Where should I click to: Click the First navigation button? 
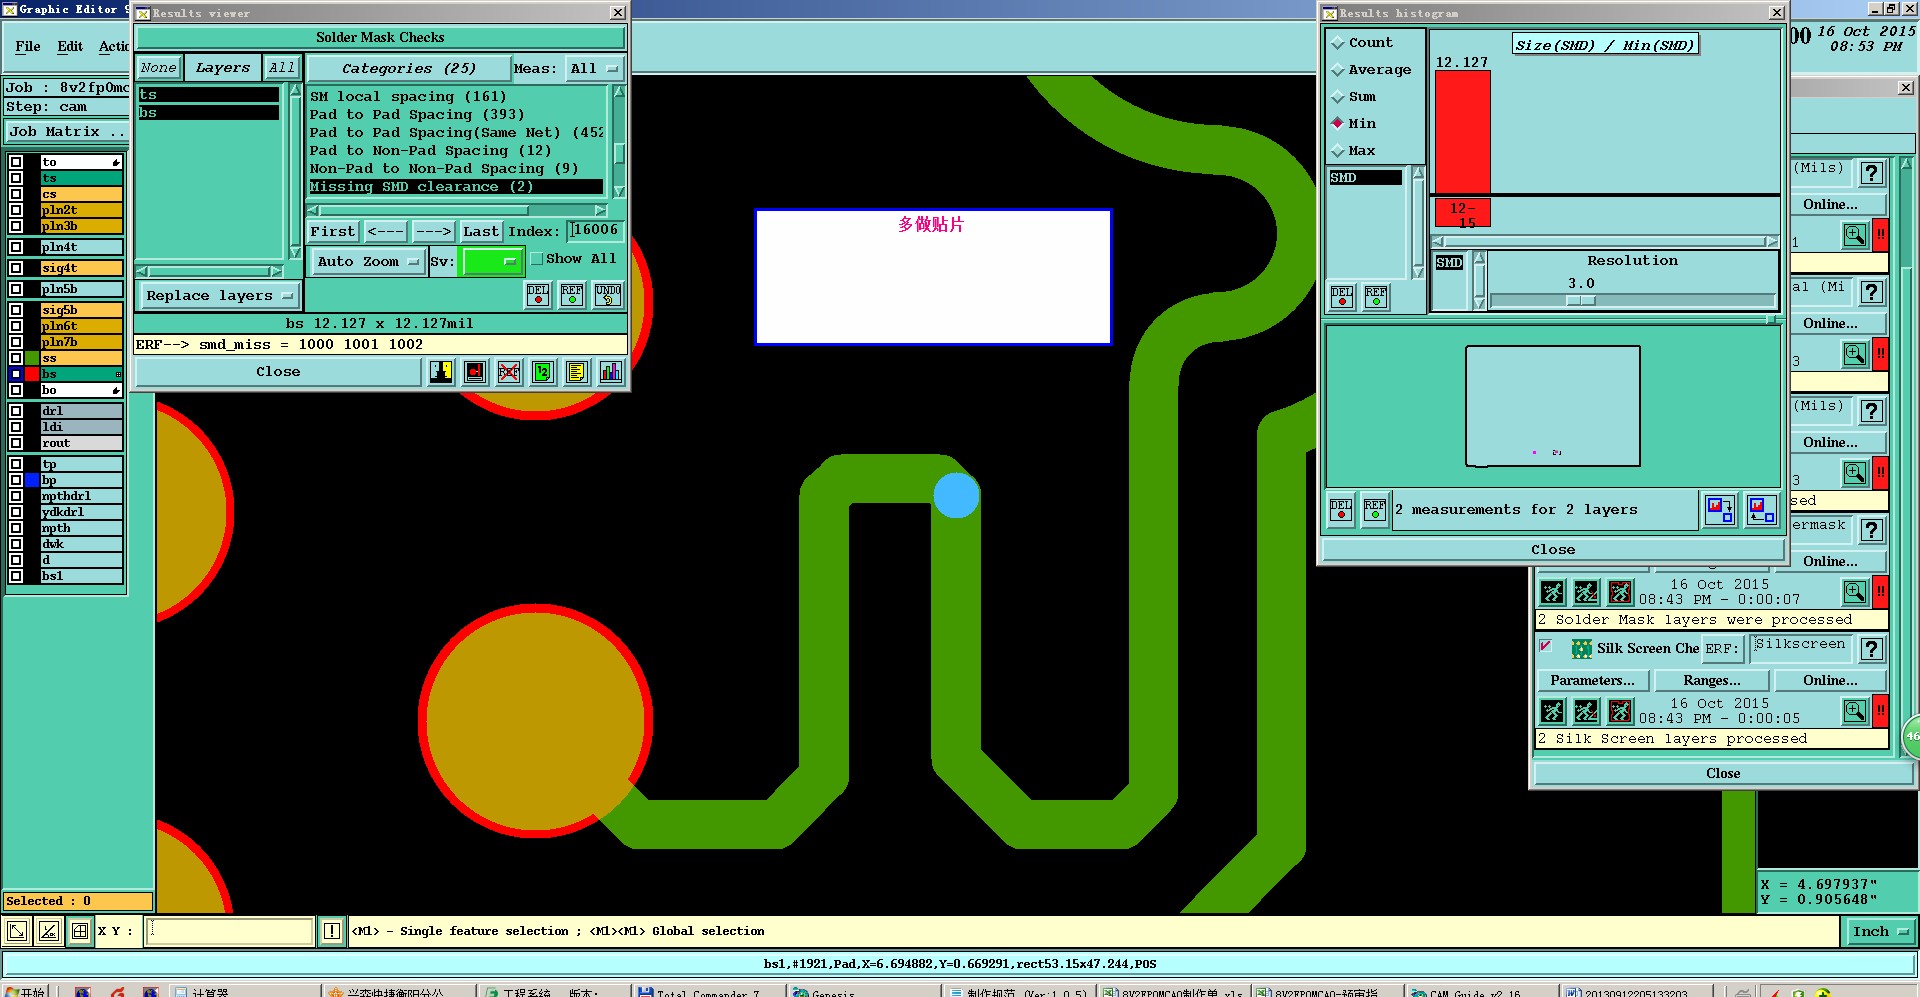(332, 232)
